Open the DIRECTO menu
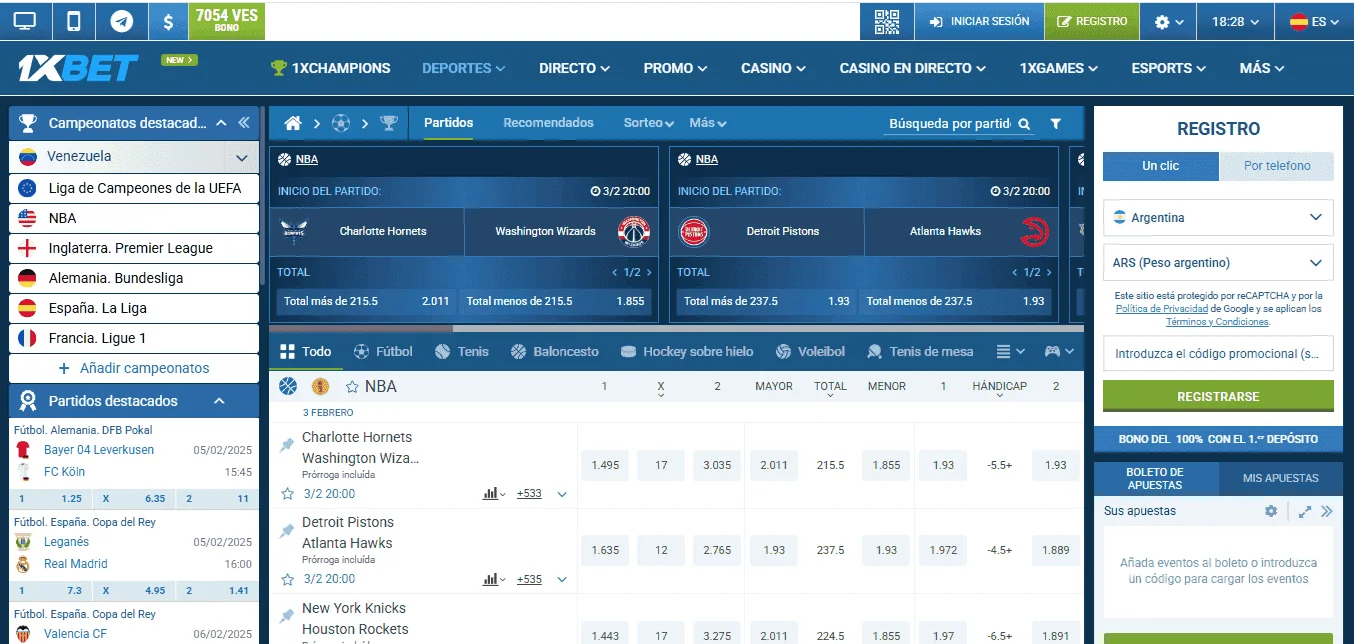1354x644 pixels. [x=574, y=68]
